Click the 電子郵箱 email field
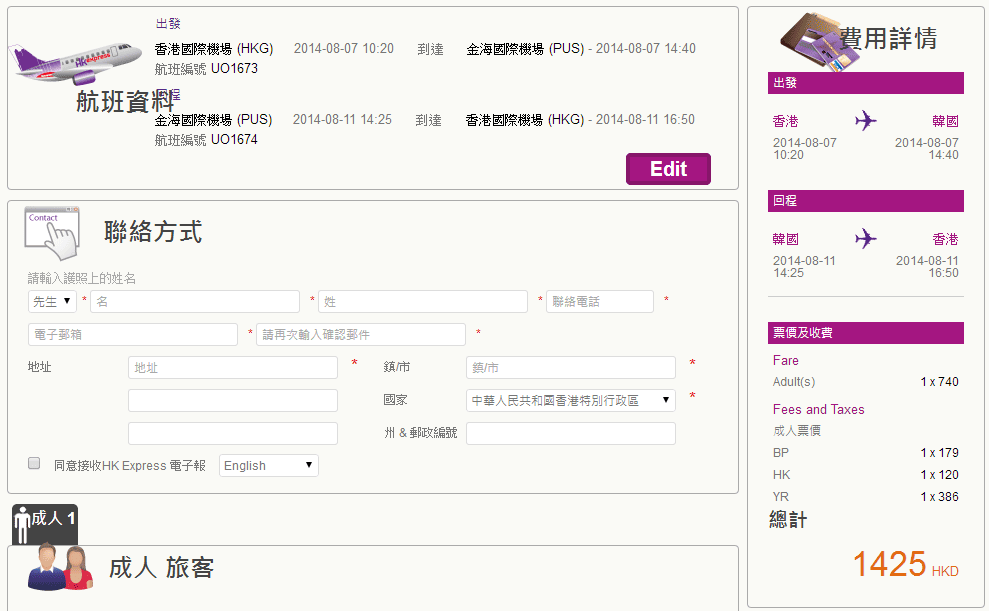 tap(133, 334)
